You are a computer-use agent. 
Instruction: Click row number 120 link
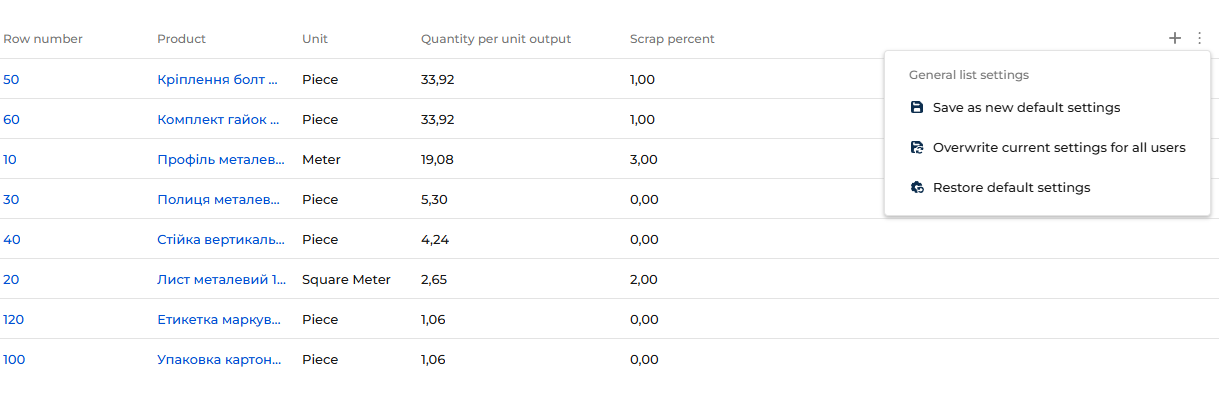[14, 319]
